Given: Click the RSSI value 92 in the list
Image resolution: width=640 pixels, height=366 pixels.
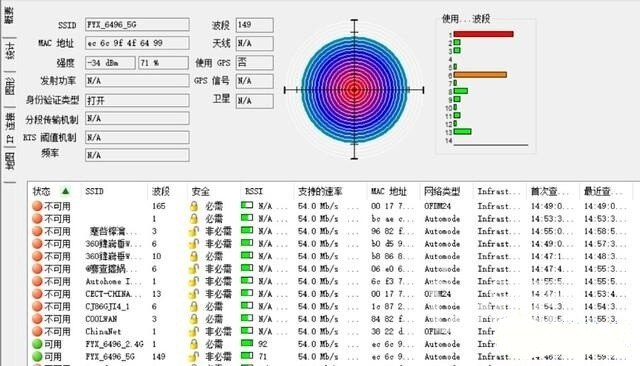Looking at the screenshot, I should [262, 344].
